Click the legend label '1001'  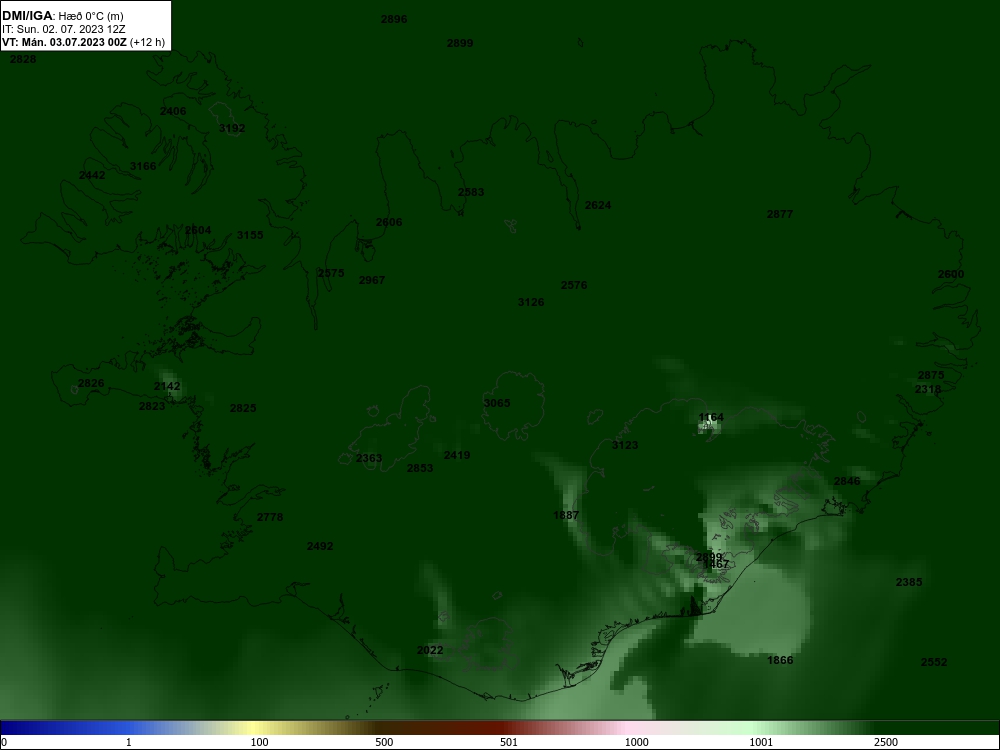(761, 742)
